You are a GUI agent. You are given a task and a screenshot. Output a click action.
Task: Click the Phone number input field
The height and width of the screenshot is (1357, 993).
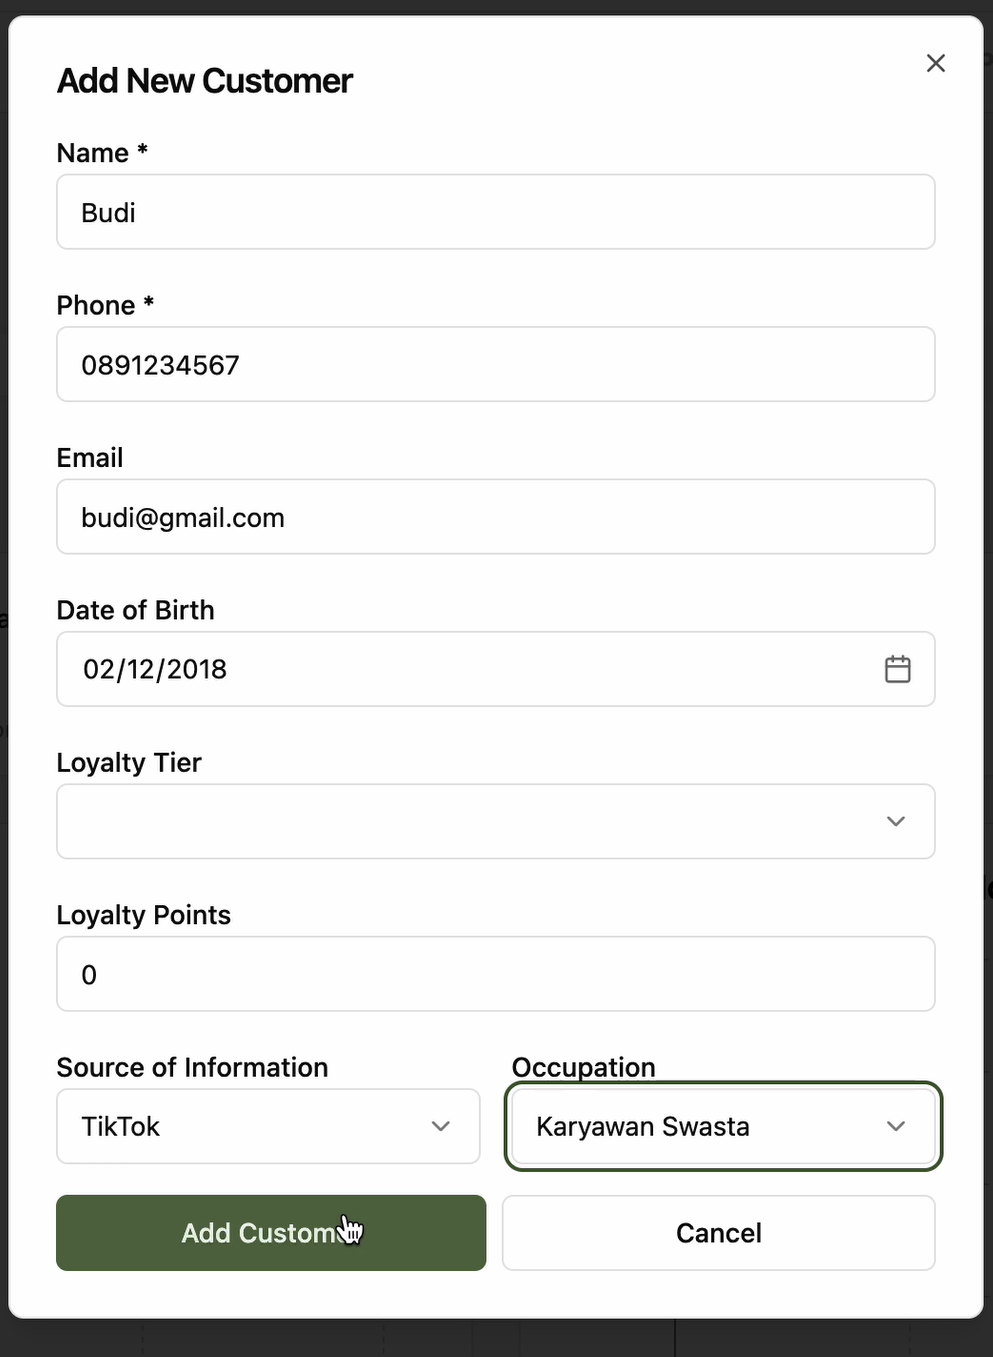[495, 365]
